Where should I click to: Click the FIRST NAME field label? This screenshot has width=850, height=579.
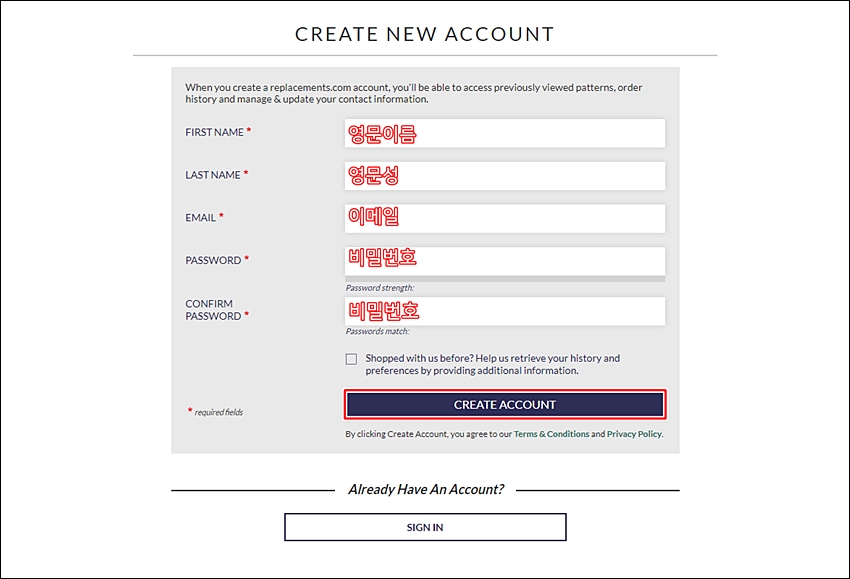pyautogui.click(x=215, y=132)
